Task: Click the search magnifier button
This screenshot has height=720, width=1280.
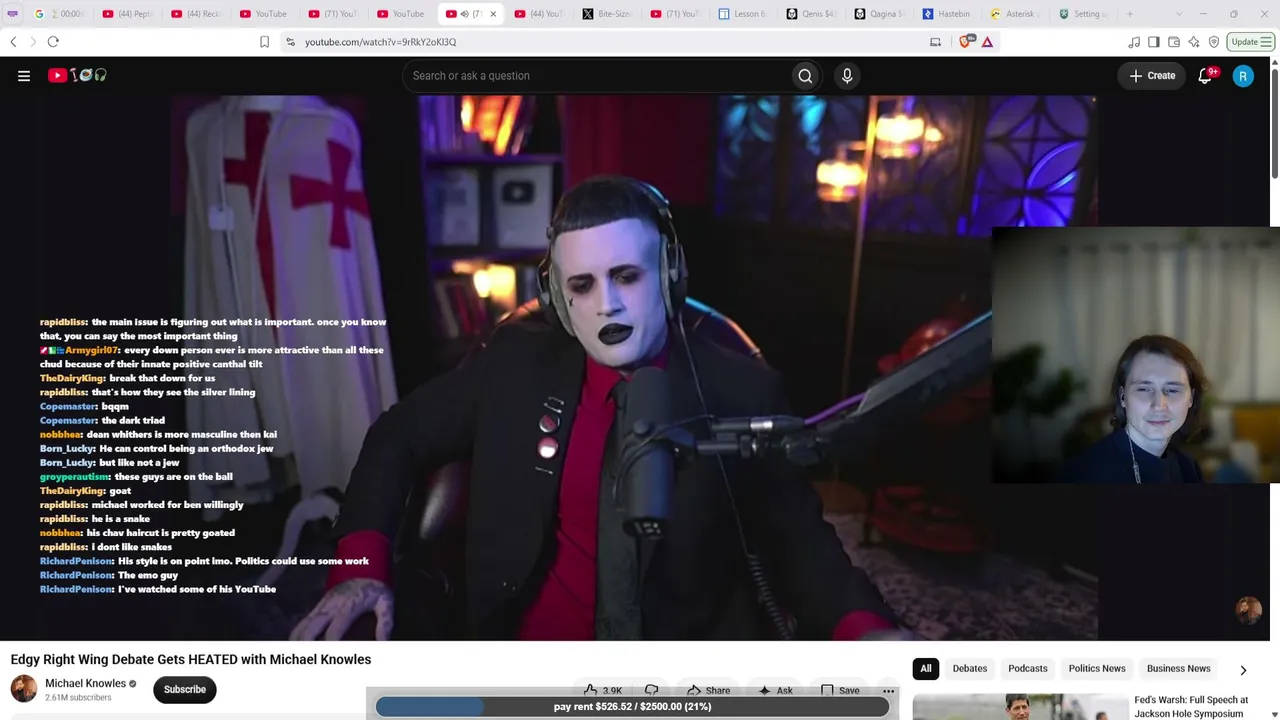Action: 805,76
